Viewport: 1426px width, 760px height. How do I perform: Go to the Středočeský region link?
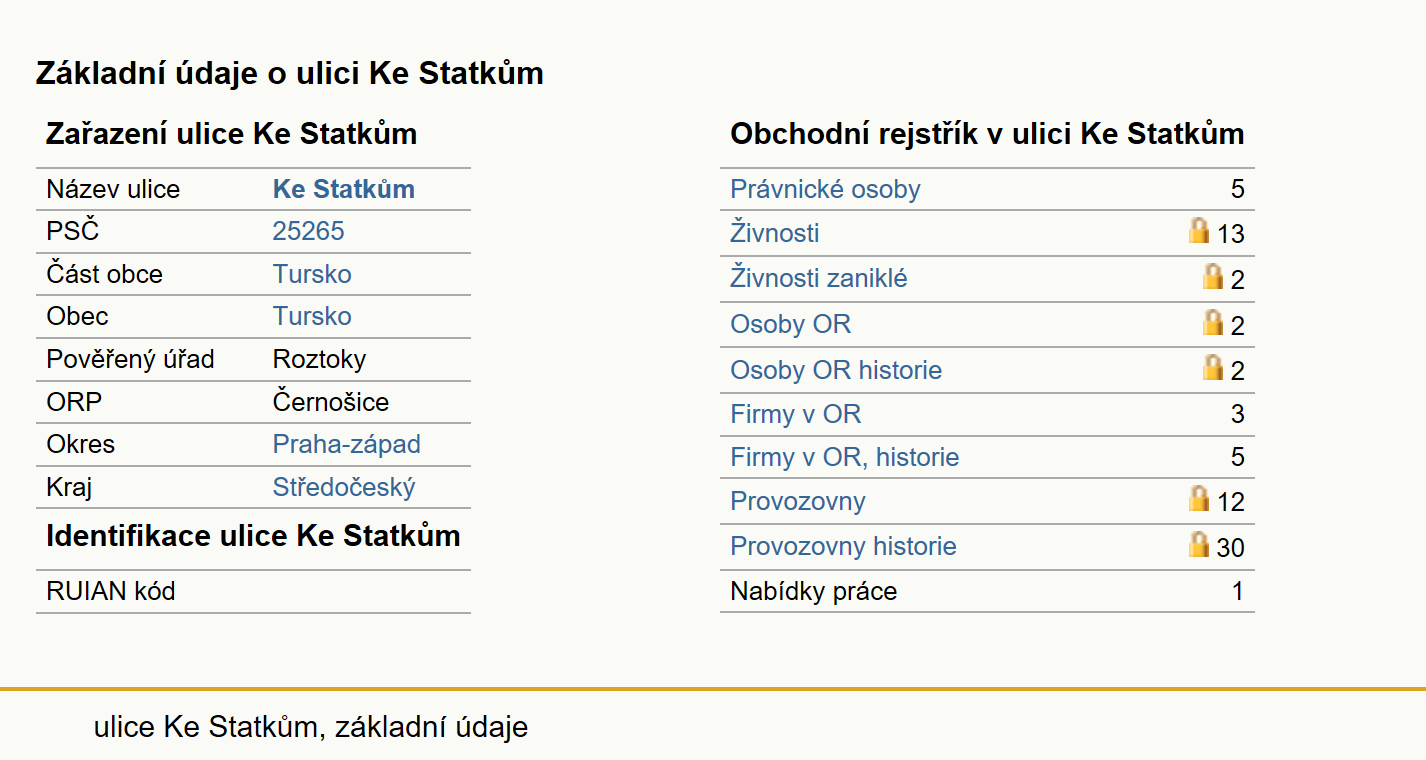click(344, 487)
